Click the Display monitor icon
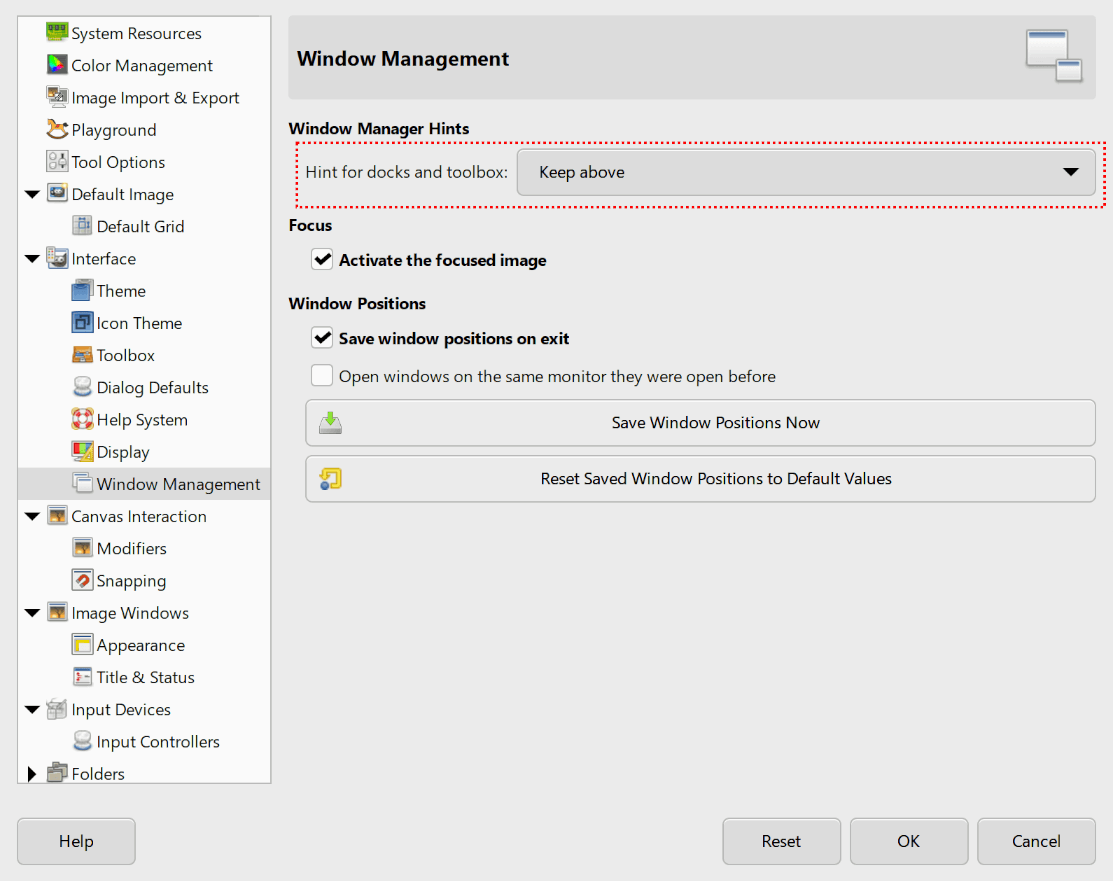The width and height of the screenshot is (1113, 881). 83,451
